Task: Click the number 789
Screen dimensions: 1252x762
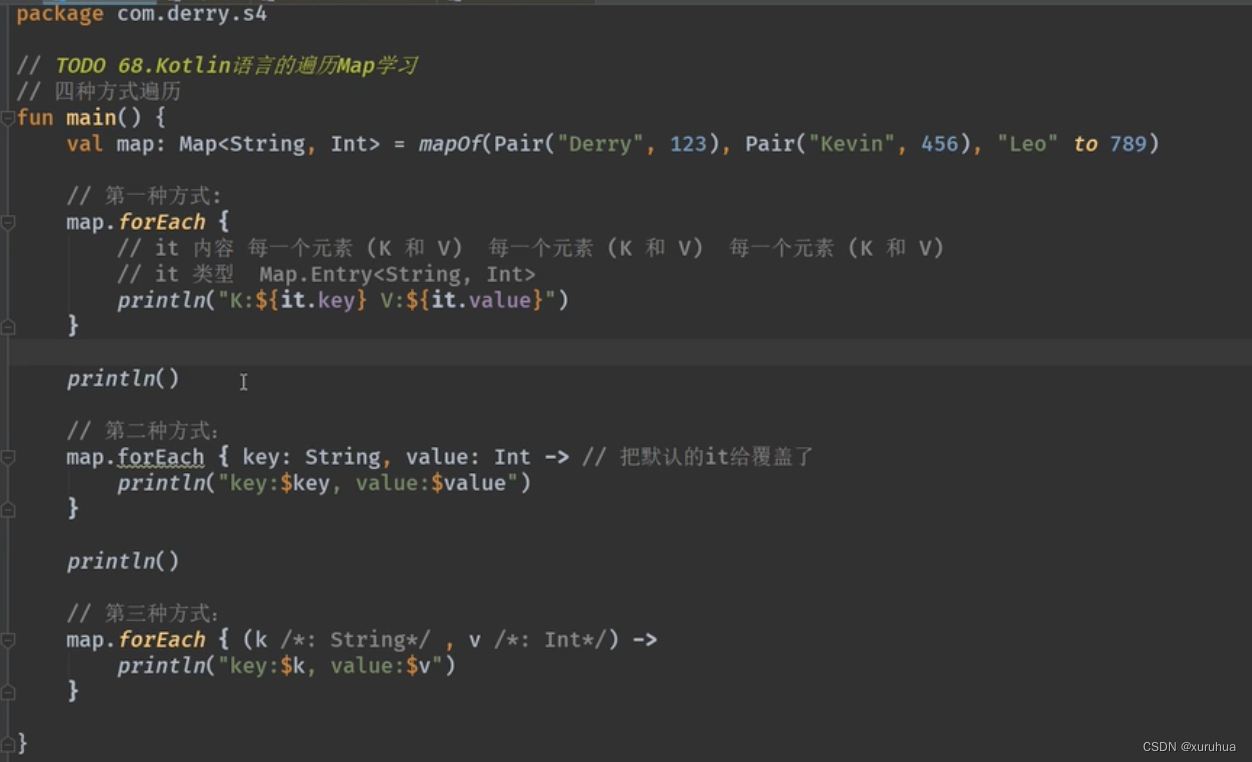Action: pos(1128,144)
